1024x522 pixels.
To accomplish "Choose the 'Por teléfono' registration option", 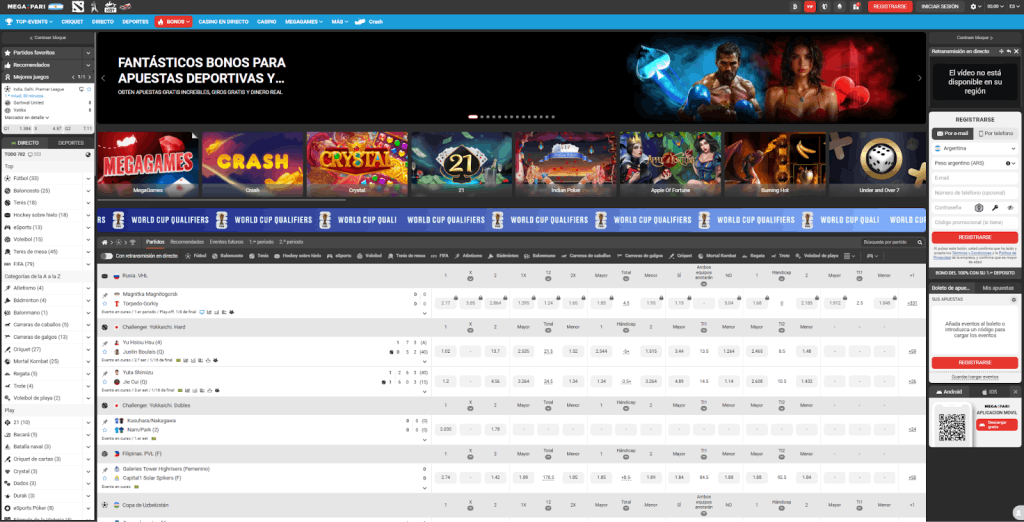I will click(997, 133).
